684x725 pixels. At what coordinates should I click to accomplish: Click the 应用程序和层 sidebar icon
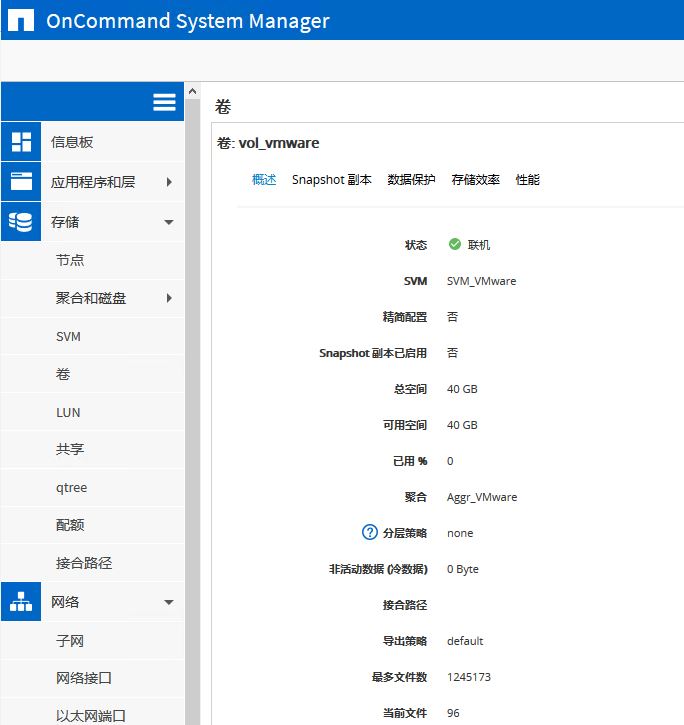[21, 182]
